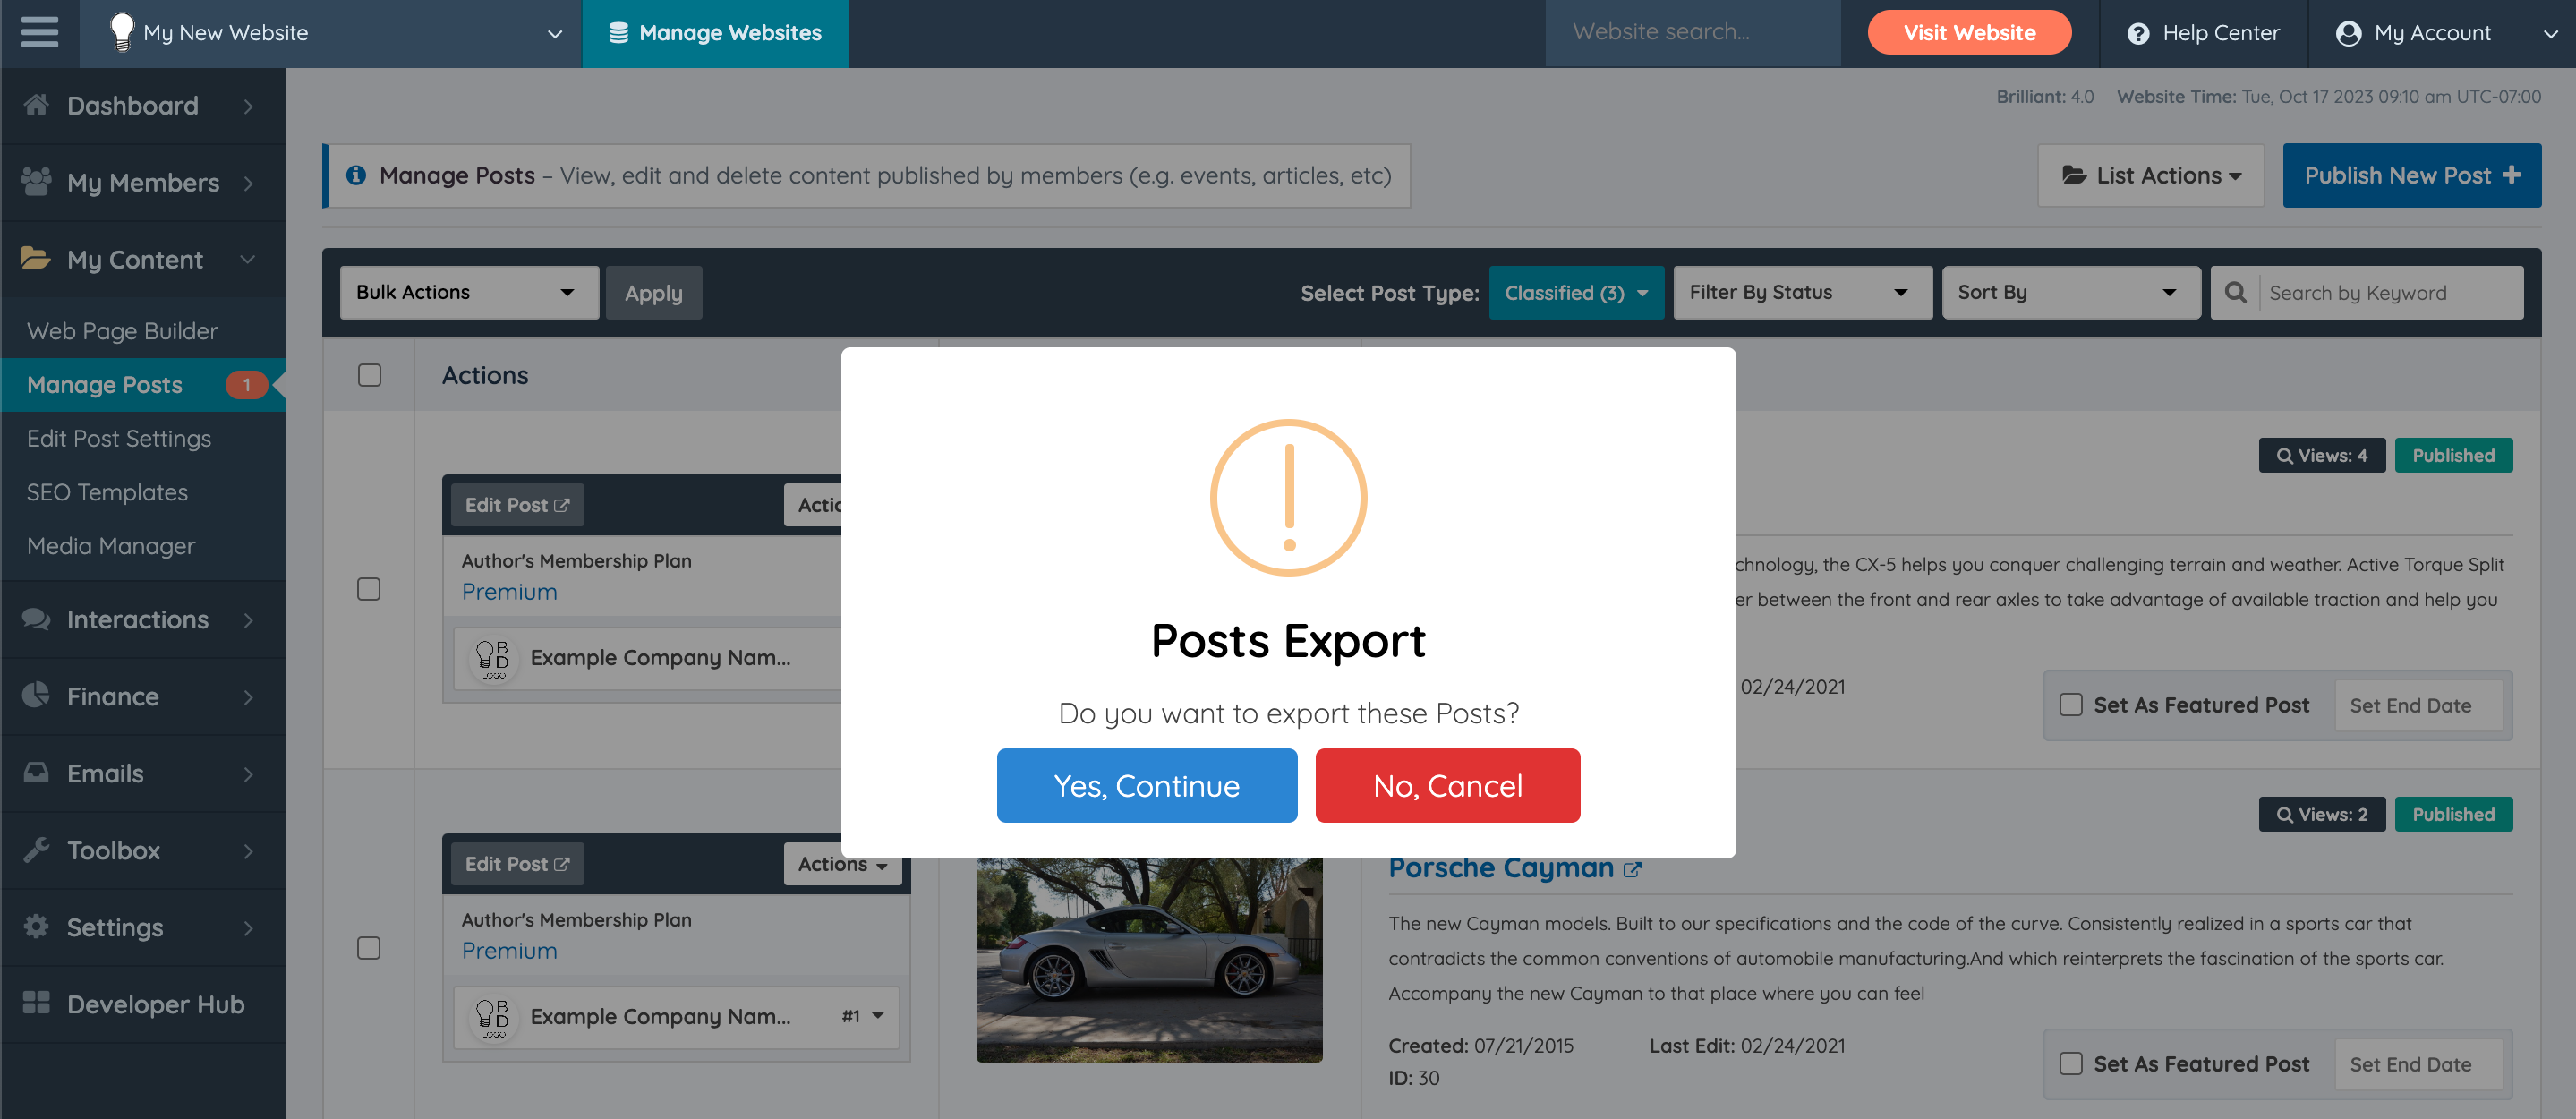Open the Classified (3) post type dropdown
This screenshot has height=1119, width=2576.
(1575, 292)
